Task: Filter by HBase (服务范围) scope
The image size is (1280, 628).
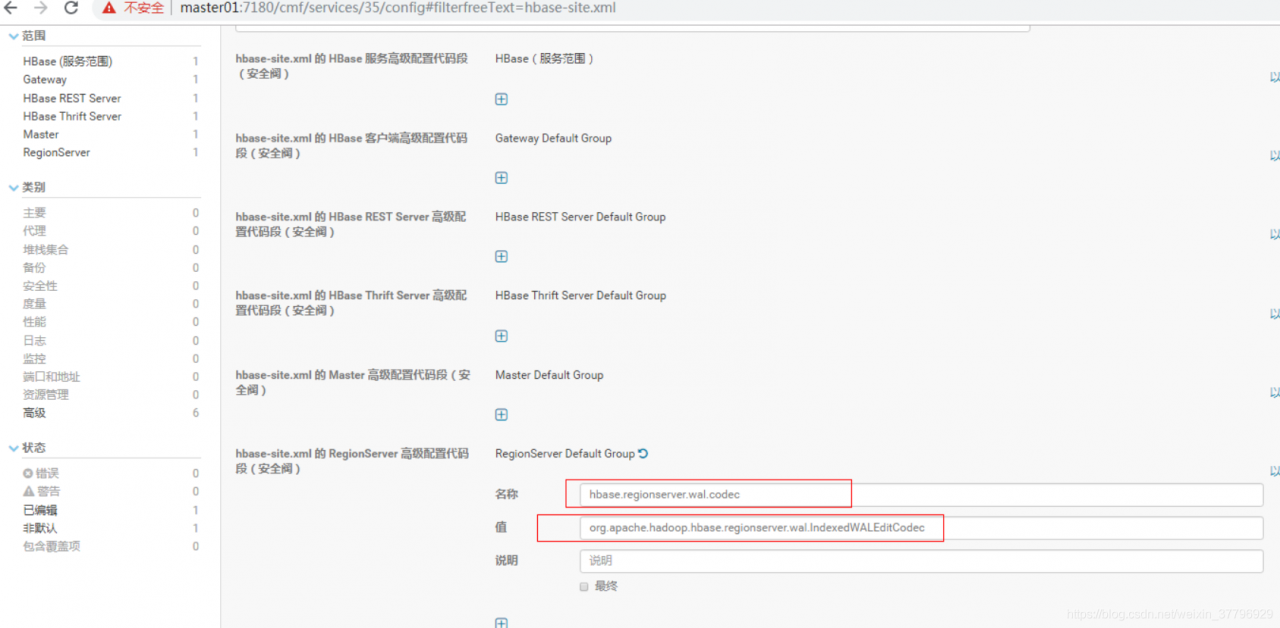Action: point(68,62)
